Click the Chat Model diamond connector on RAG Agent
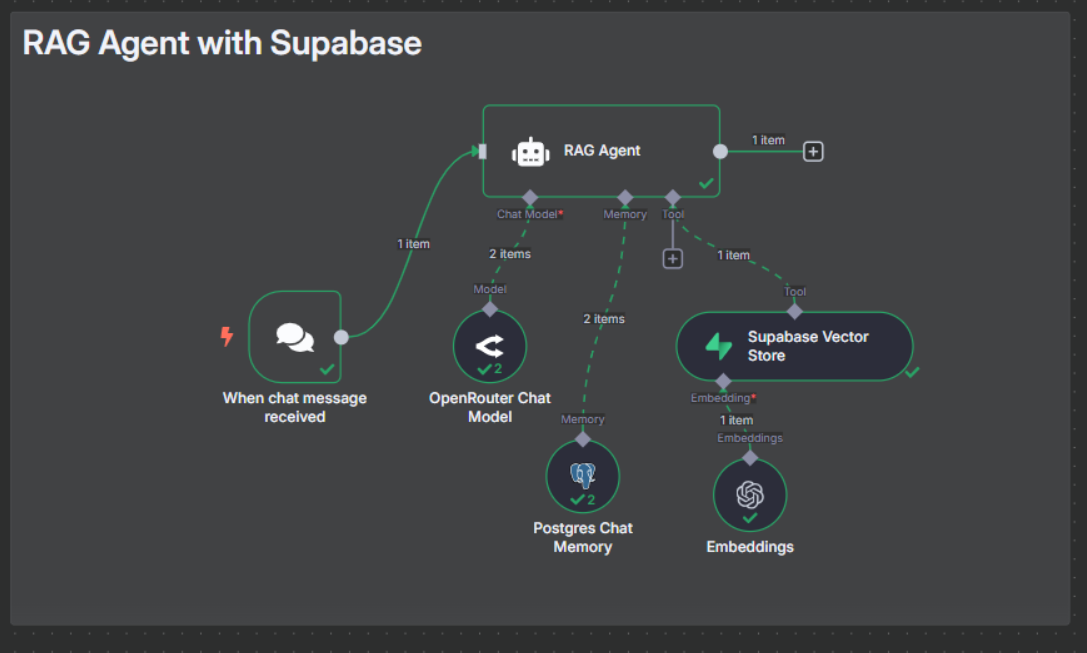 [x=530, y=198]
